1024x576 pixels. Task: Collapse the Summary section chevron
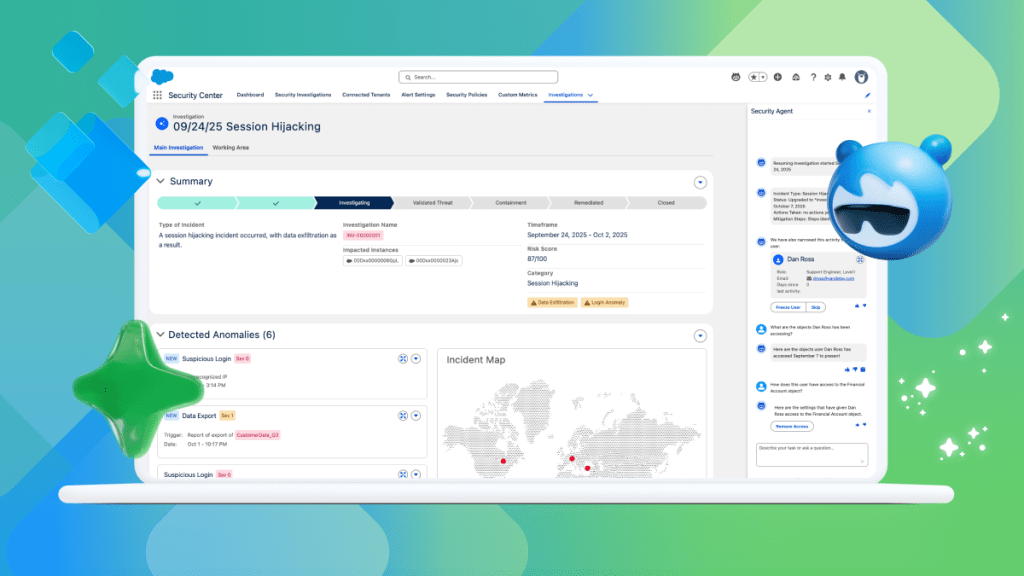tap(162, 181)
